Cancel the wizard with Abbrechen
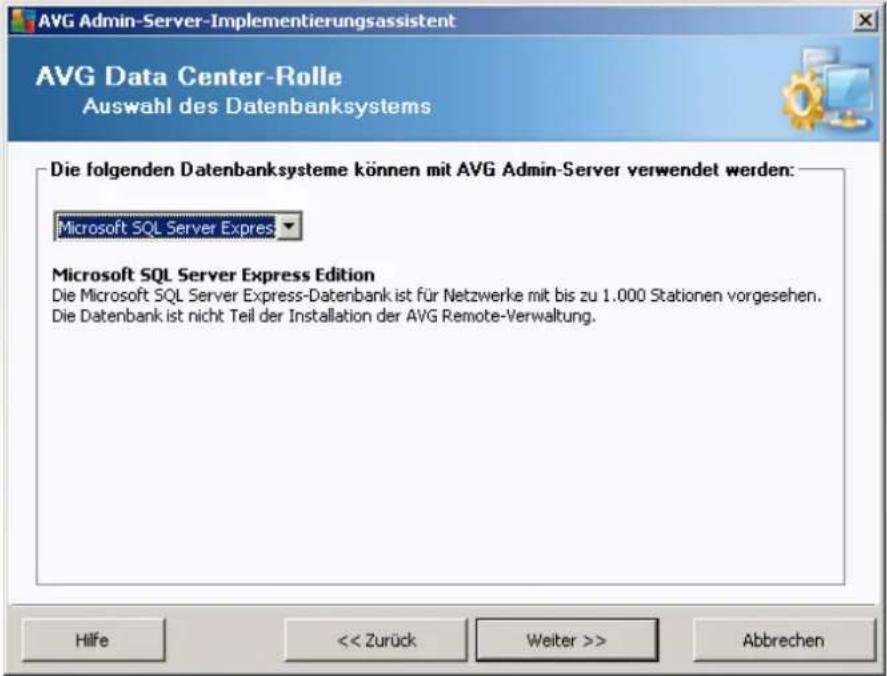This screenshot has height=676, width=887. (784, 640)
